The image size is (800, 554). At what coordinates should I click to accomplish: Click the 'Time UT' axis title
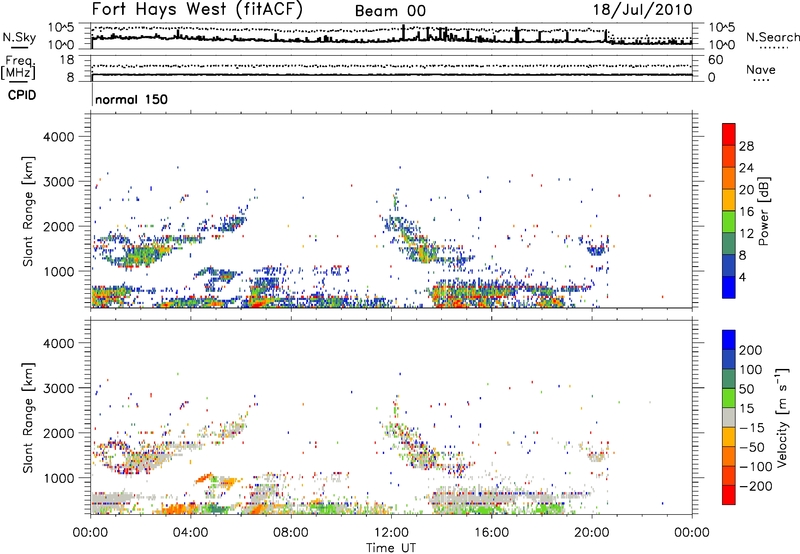391,548
